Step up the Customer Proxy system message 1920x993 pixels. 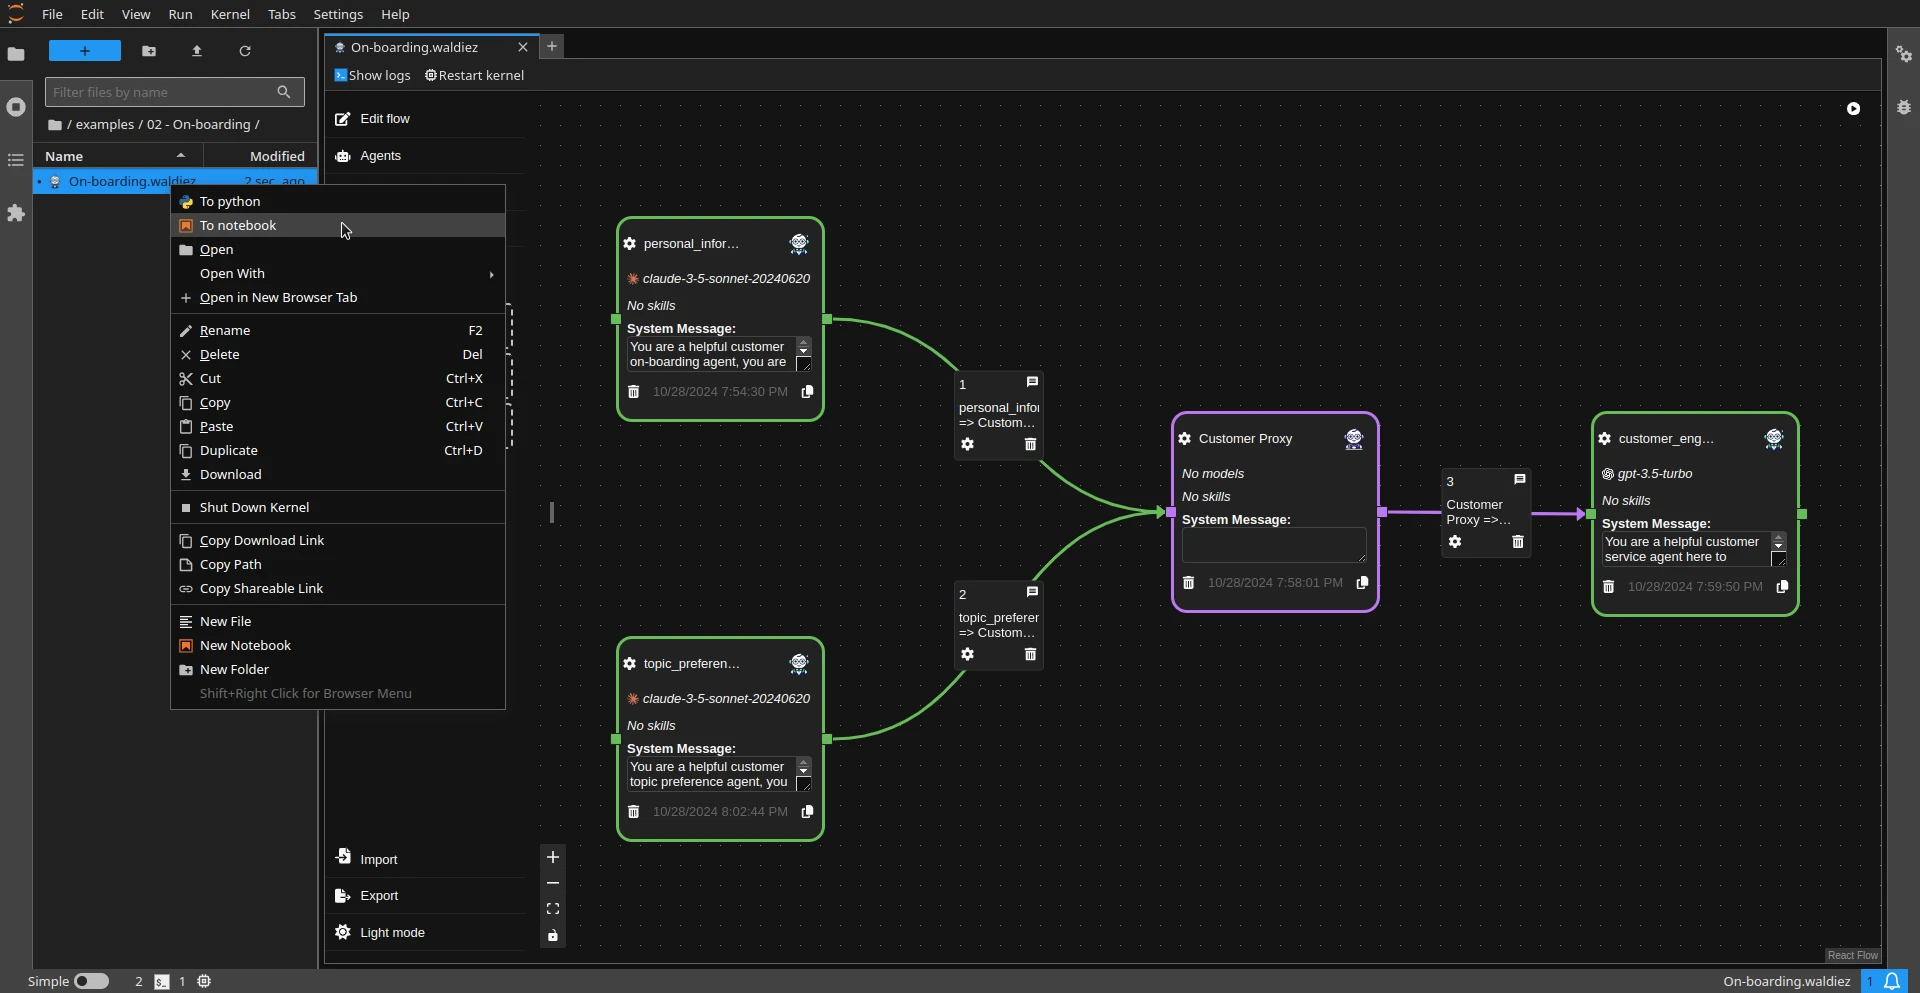(x=1778, y=537)
